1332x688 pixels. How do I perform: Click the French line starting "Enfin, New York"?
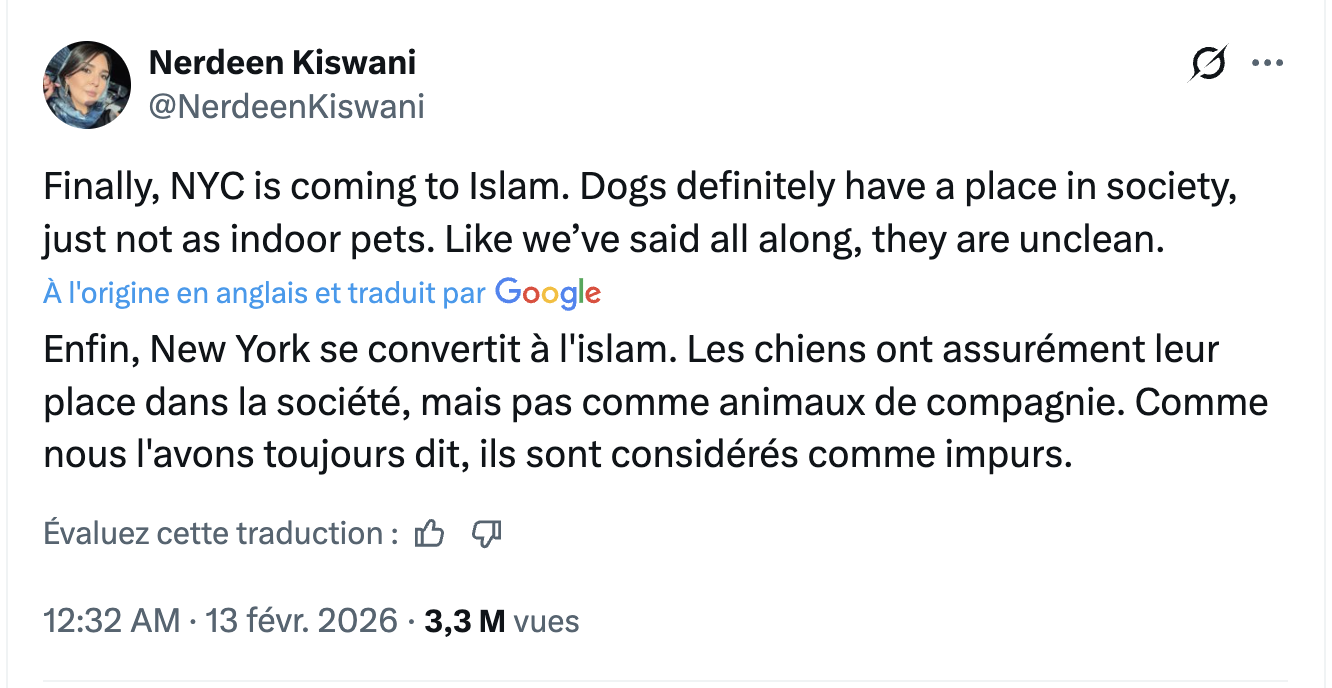pyautogui.click(x=630, y=351)
